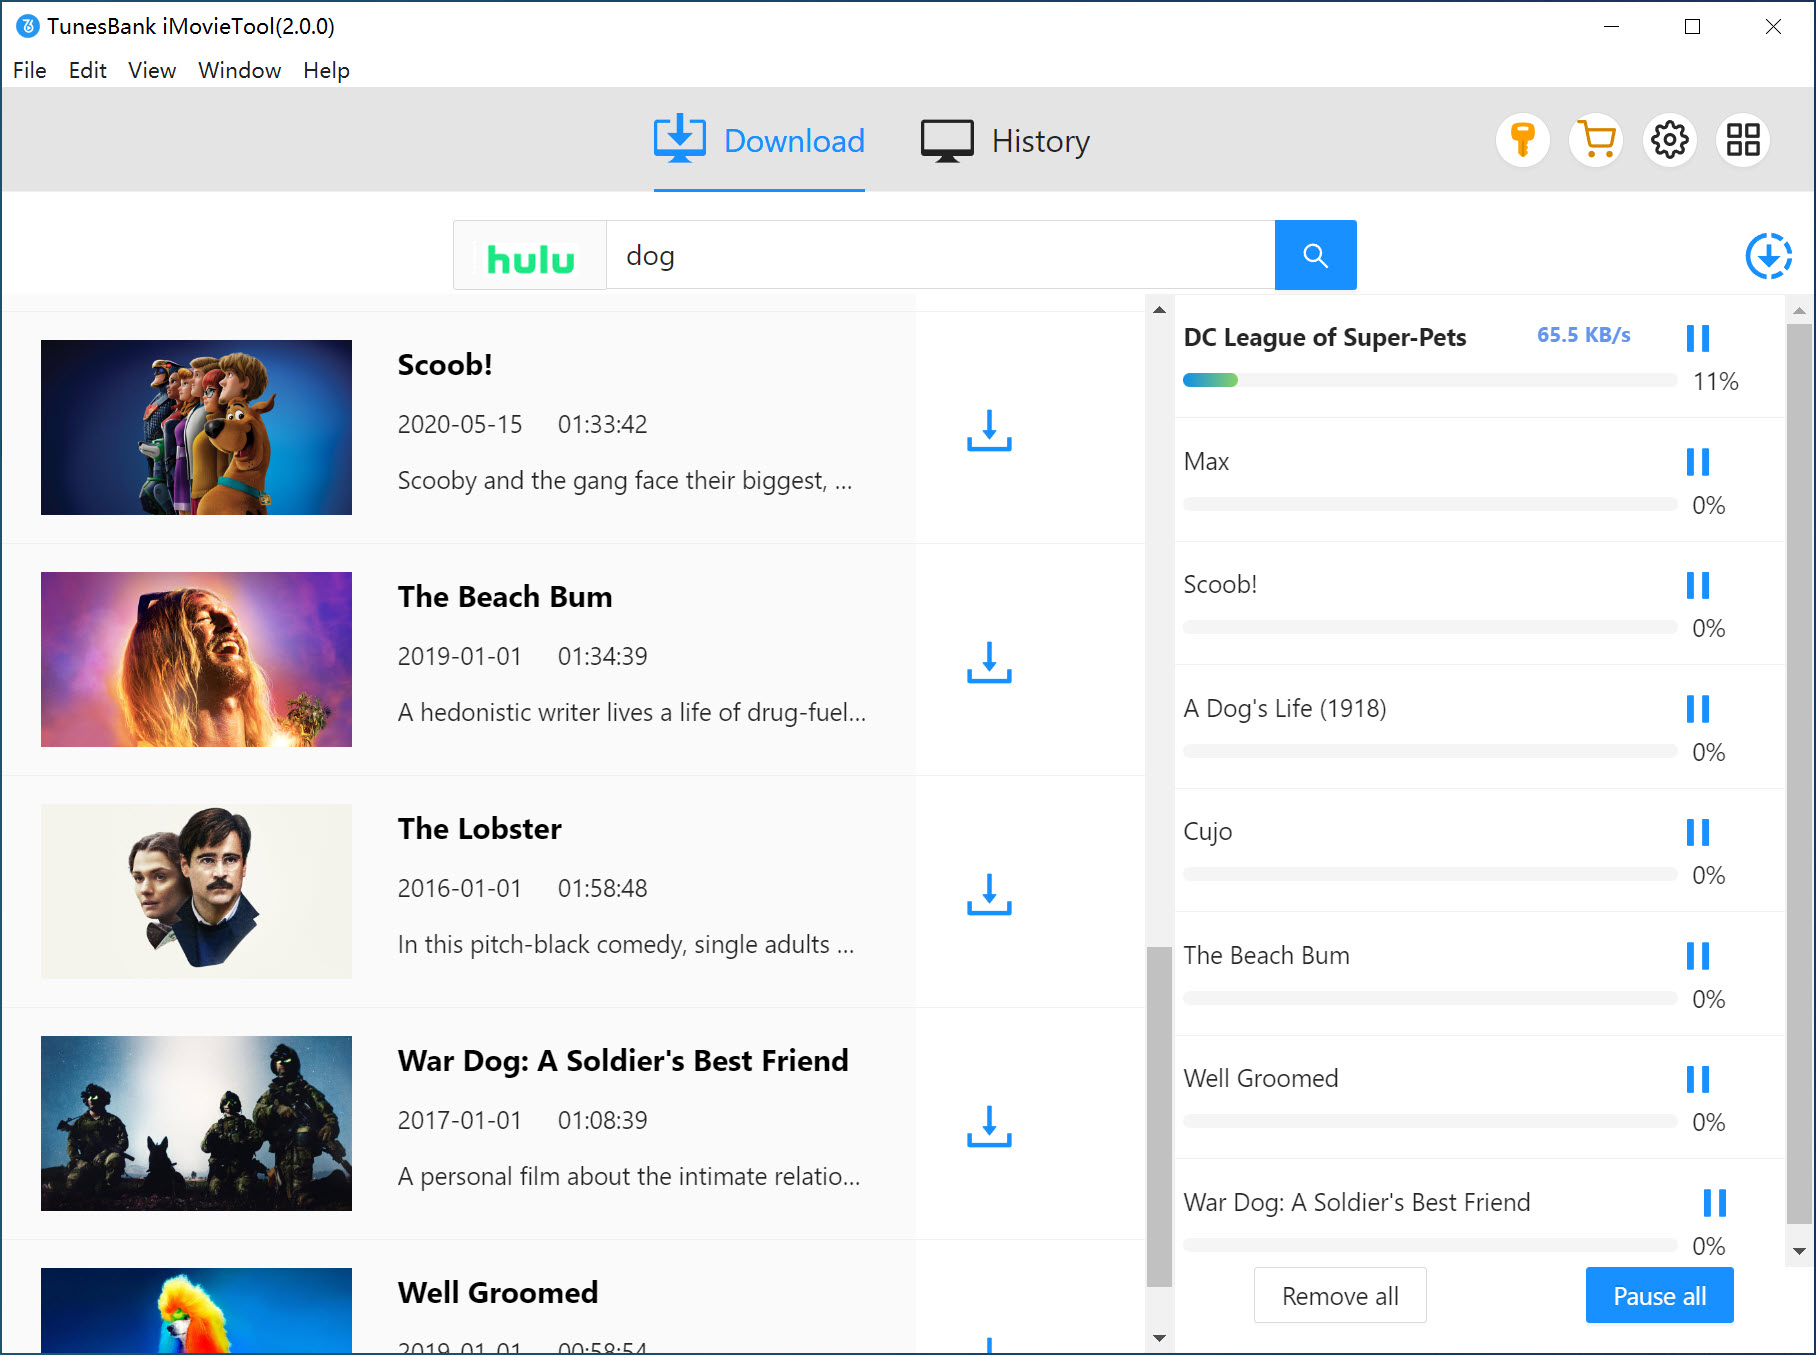This screenshot has height=1355, width=1816.
Task: Click the Cujo download progress bar
Action: click(1430, 874)
